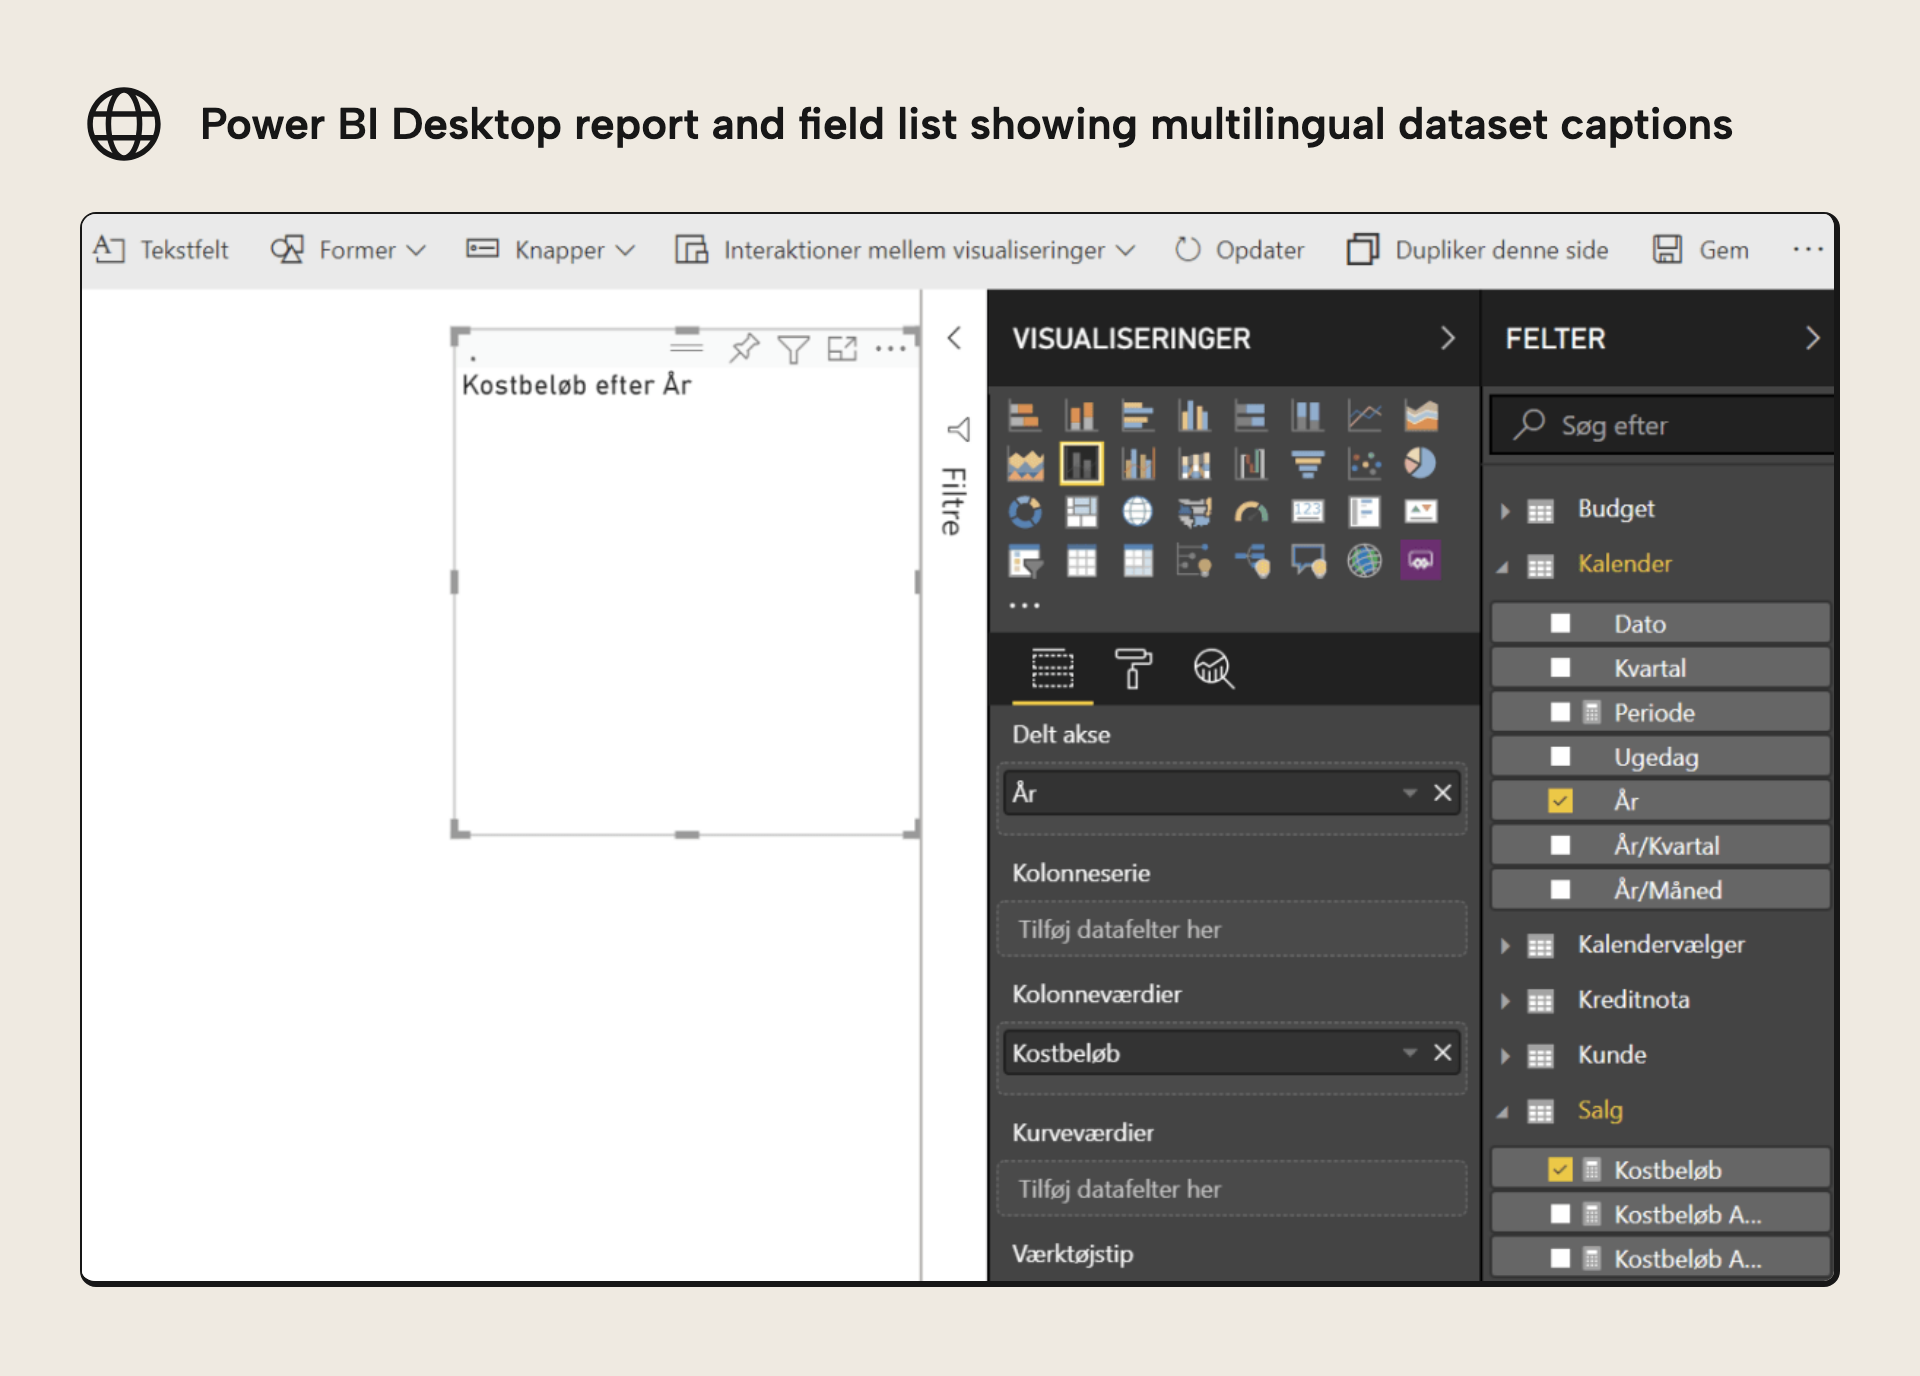Select the funnel chart visualization
This screenshot has height=1376, width=1920.
pos(1308,463)
